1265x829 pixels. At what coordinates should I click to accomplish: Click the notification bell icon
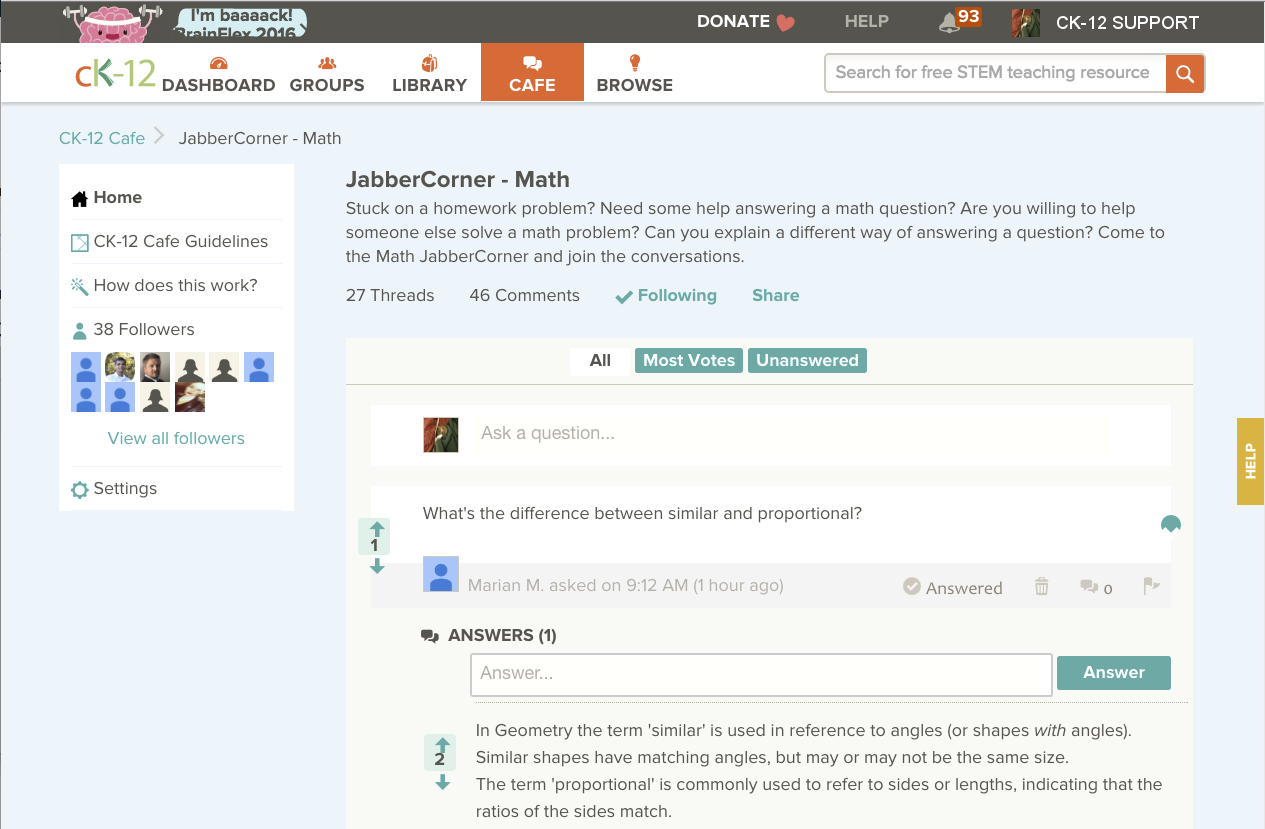950,23
